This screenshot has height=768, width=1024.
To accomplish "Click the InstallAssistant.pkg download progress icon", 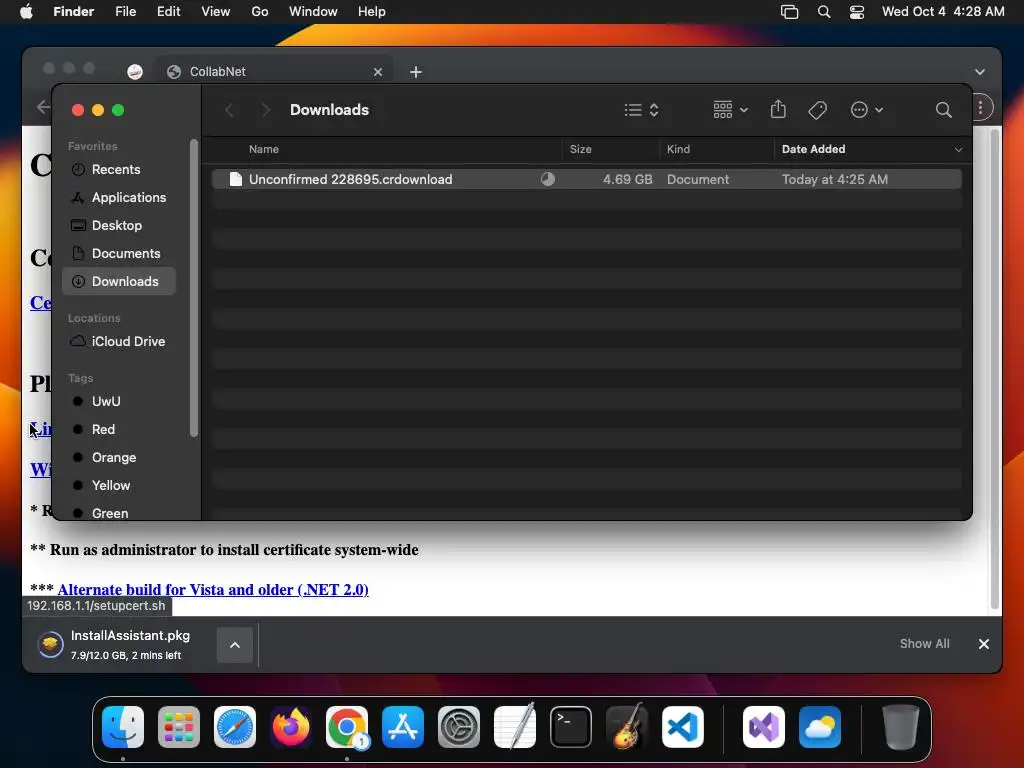I will click(x=50, y=645).
